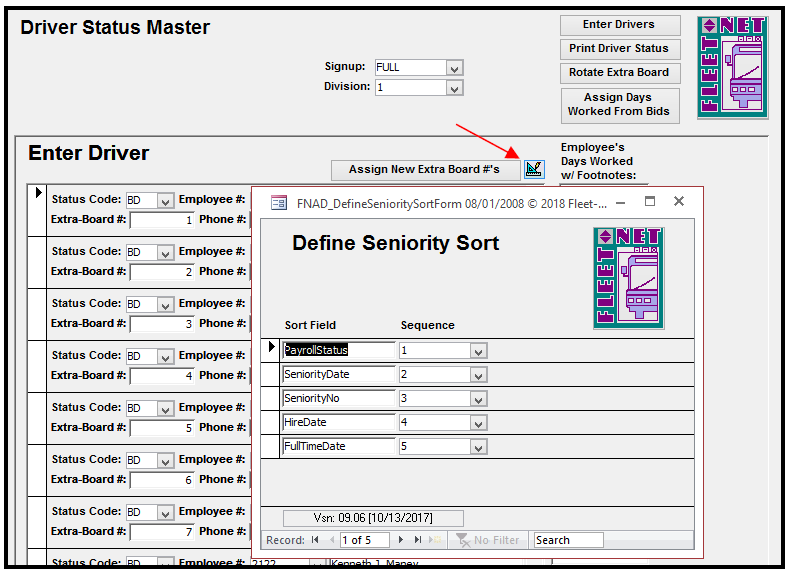This screenshot has width=788, height=571.
Task: Click the new blank record navigator icon
Action: coord(436,540)
